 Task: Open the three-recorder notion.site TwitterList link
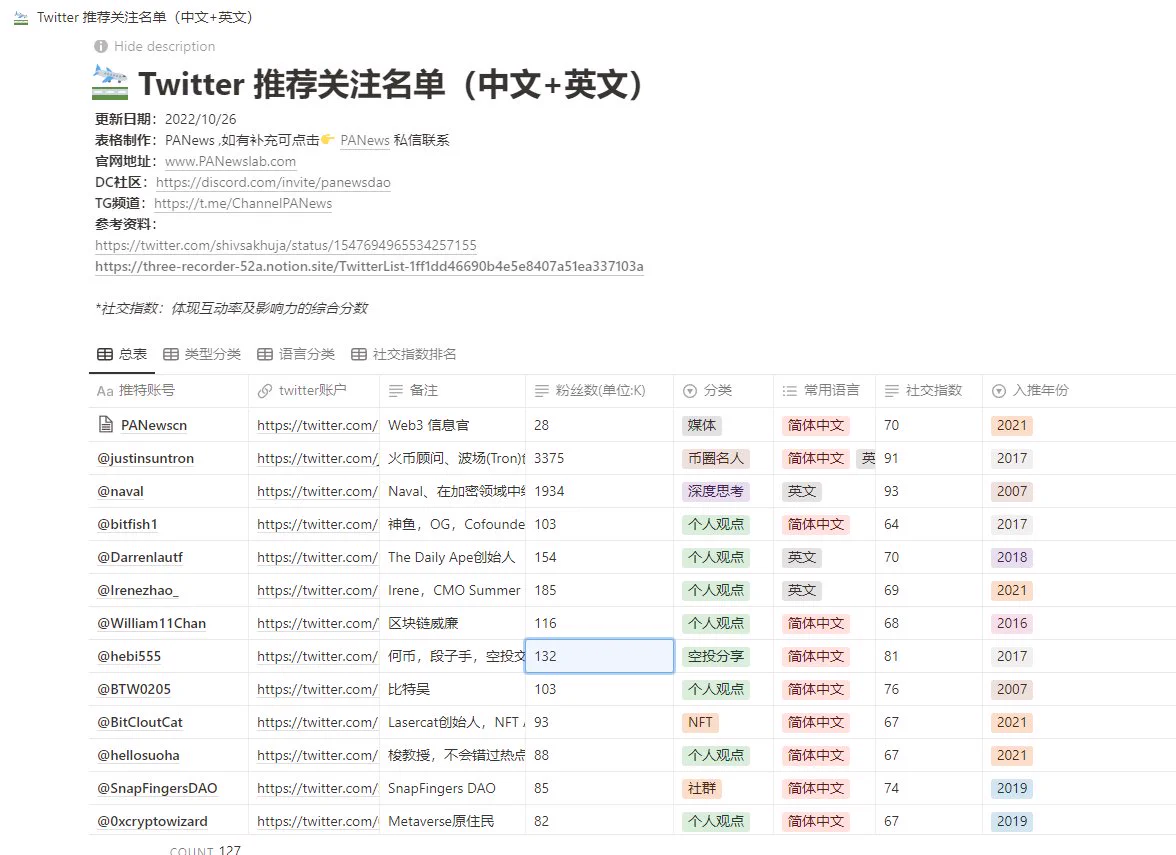pos(369,266)
